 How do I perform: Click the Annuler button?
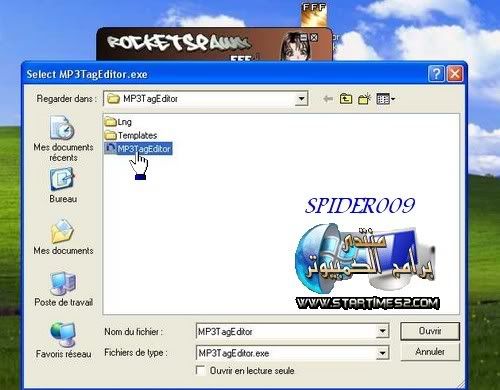[x=430, y=352]
